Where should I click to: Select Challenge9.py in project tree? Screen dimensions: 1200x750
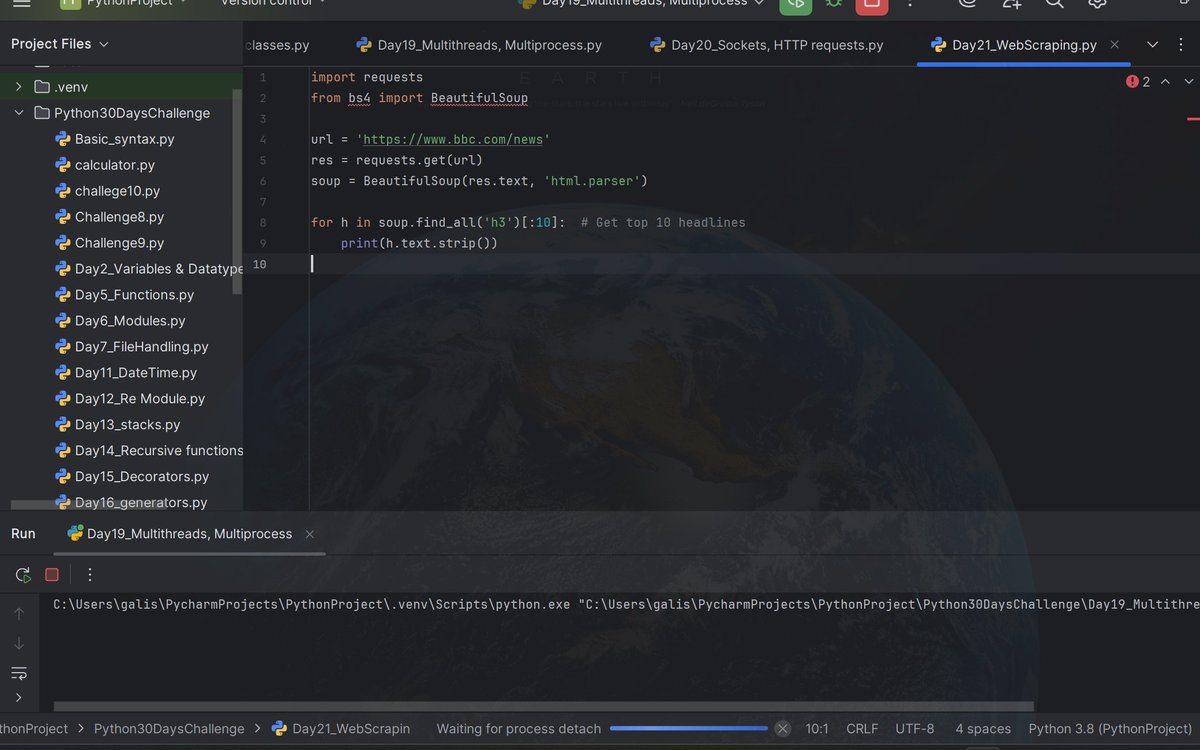pos(119,243)
